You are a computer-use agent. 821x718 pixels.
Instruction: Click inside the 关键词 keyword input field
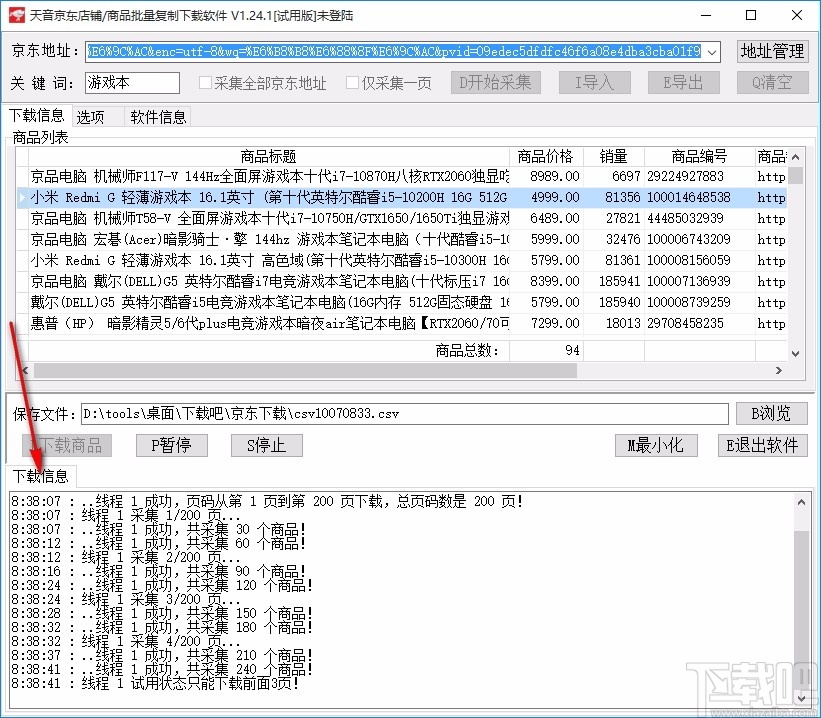pyautogui.click(x=130, y=84)
